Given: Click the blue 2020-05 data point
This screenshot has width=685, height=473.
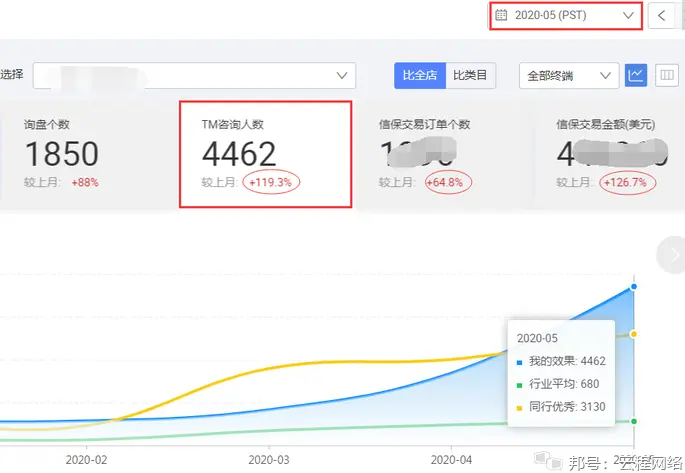Looking at the screenshot, I should [633, 287].
